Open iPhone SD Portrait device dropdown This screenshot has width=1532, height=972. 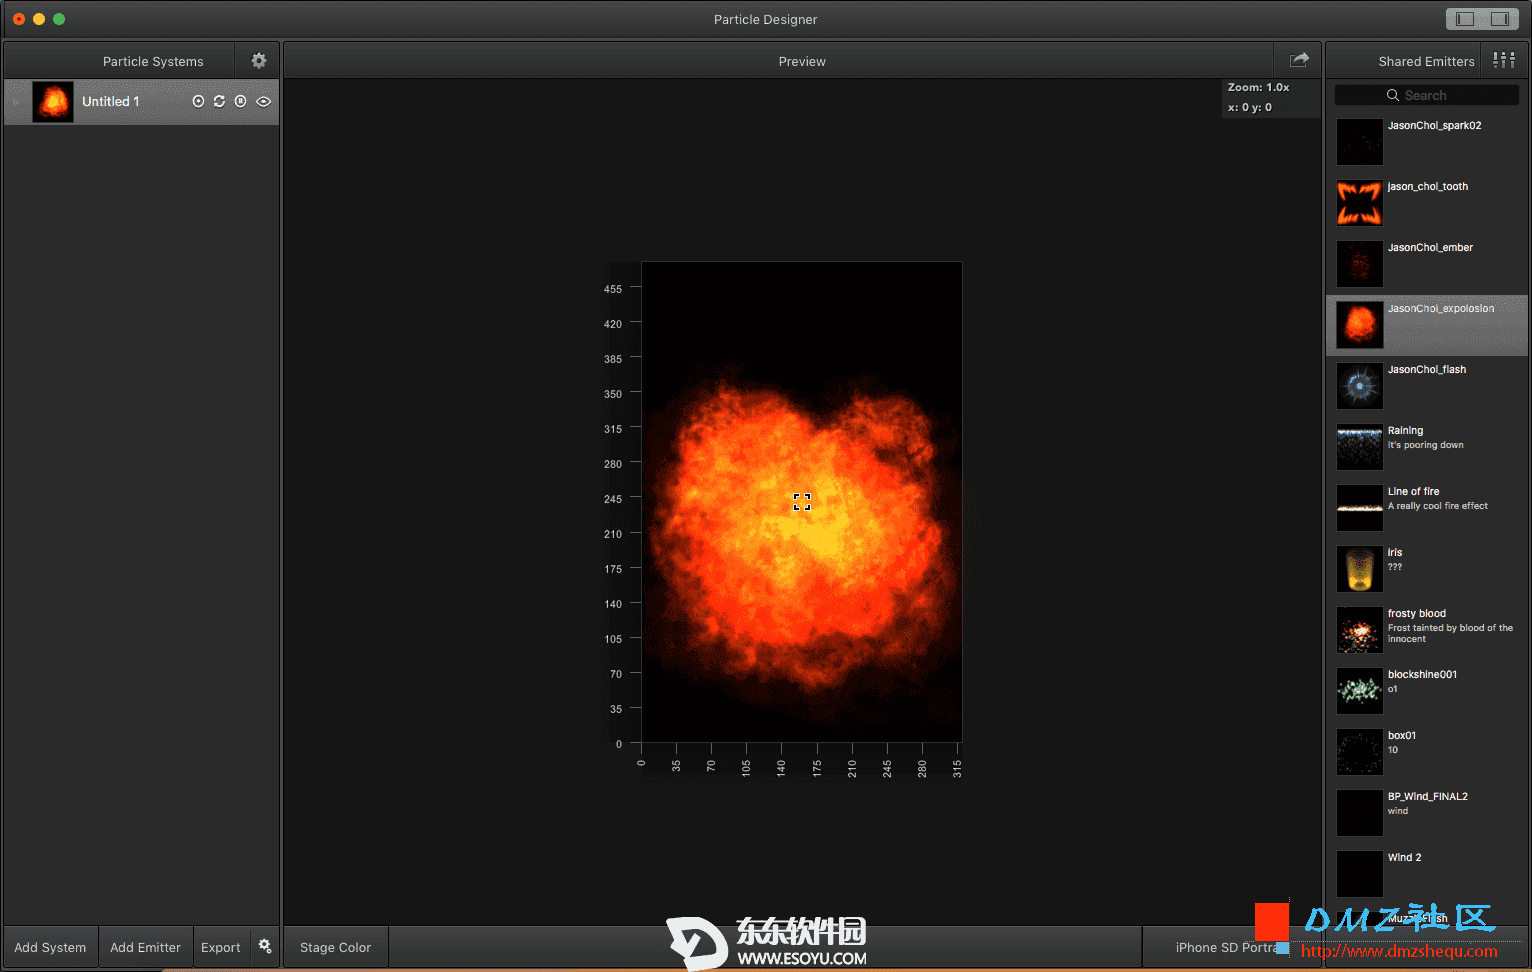1230,947
